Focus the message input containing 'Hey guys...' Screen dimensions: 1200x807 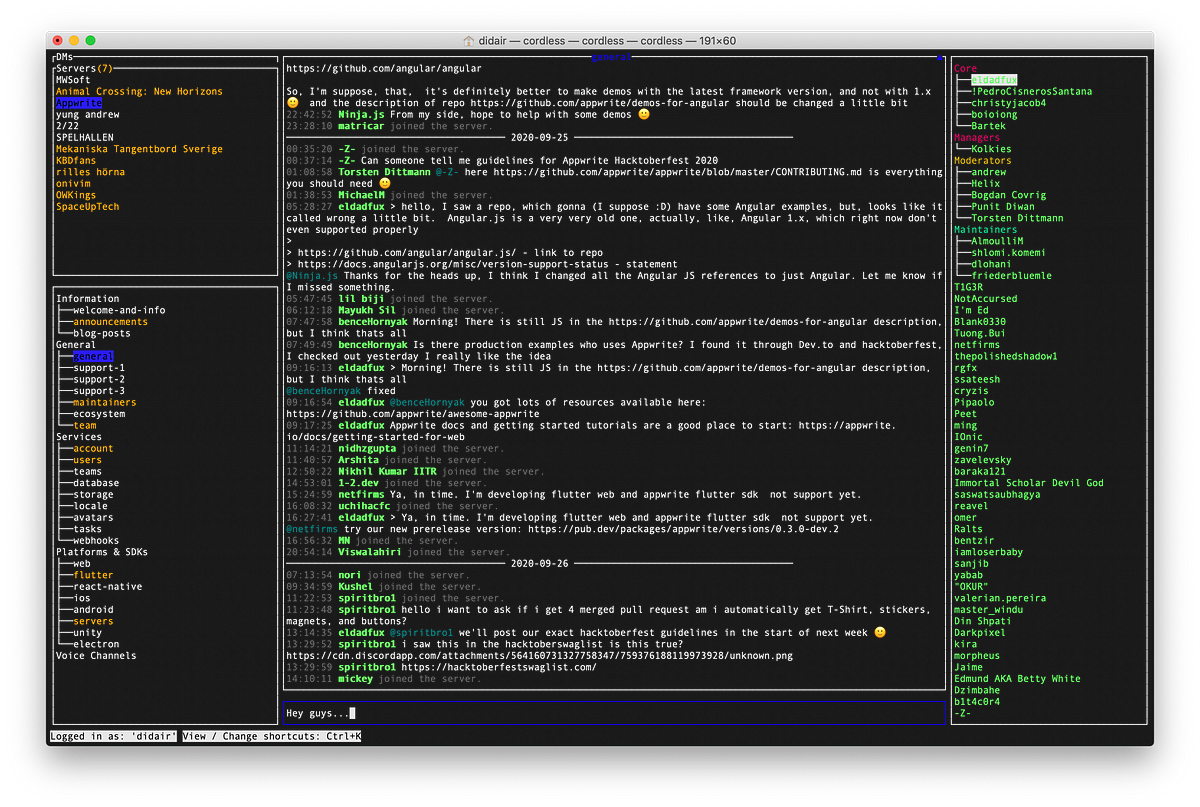[614, 713]
